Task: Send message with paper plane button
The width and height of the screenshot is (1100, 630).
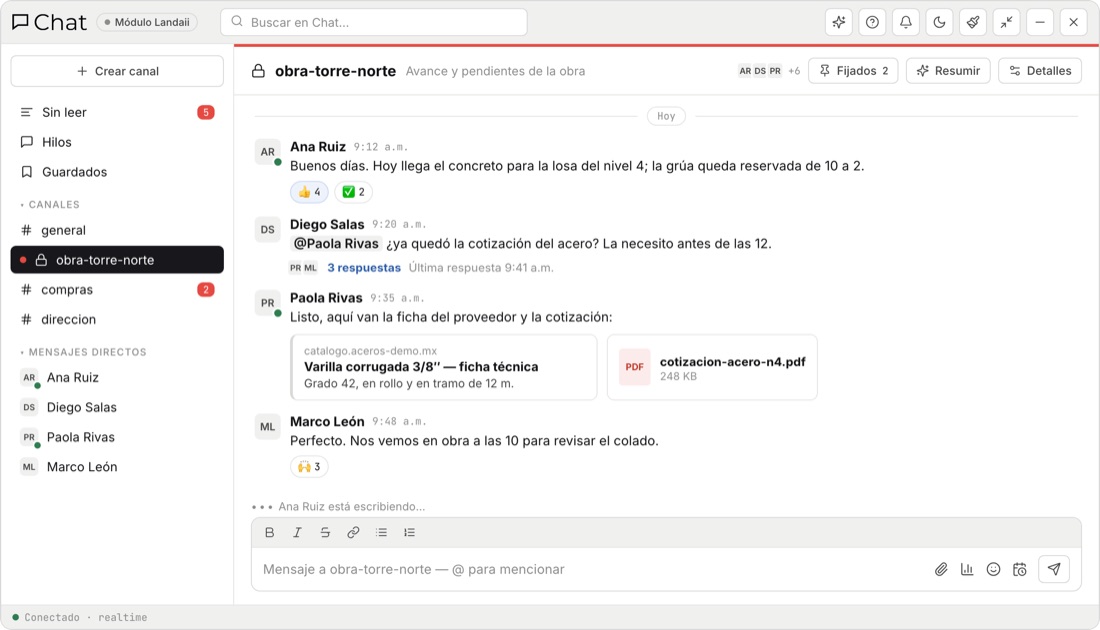Action: [1054, 569]
